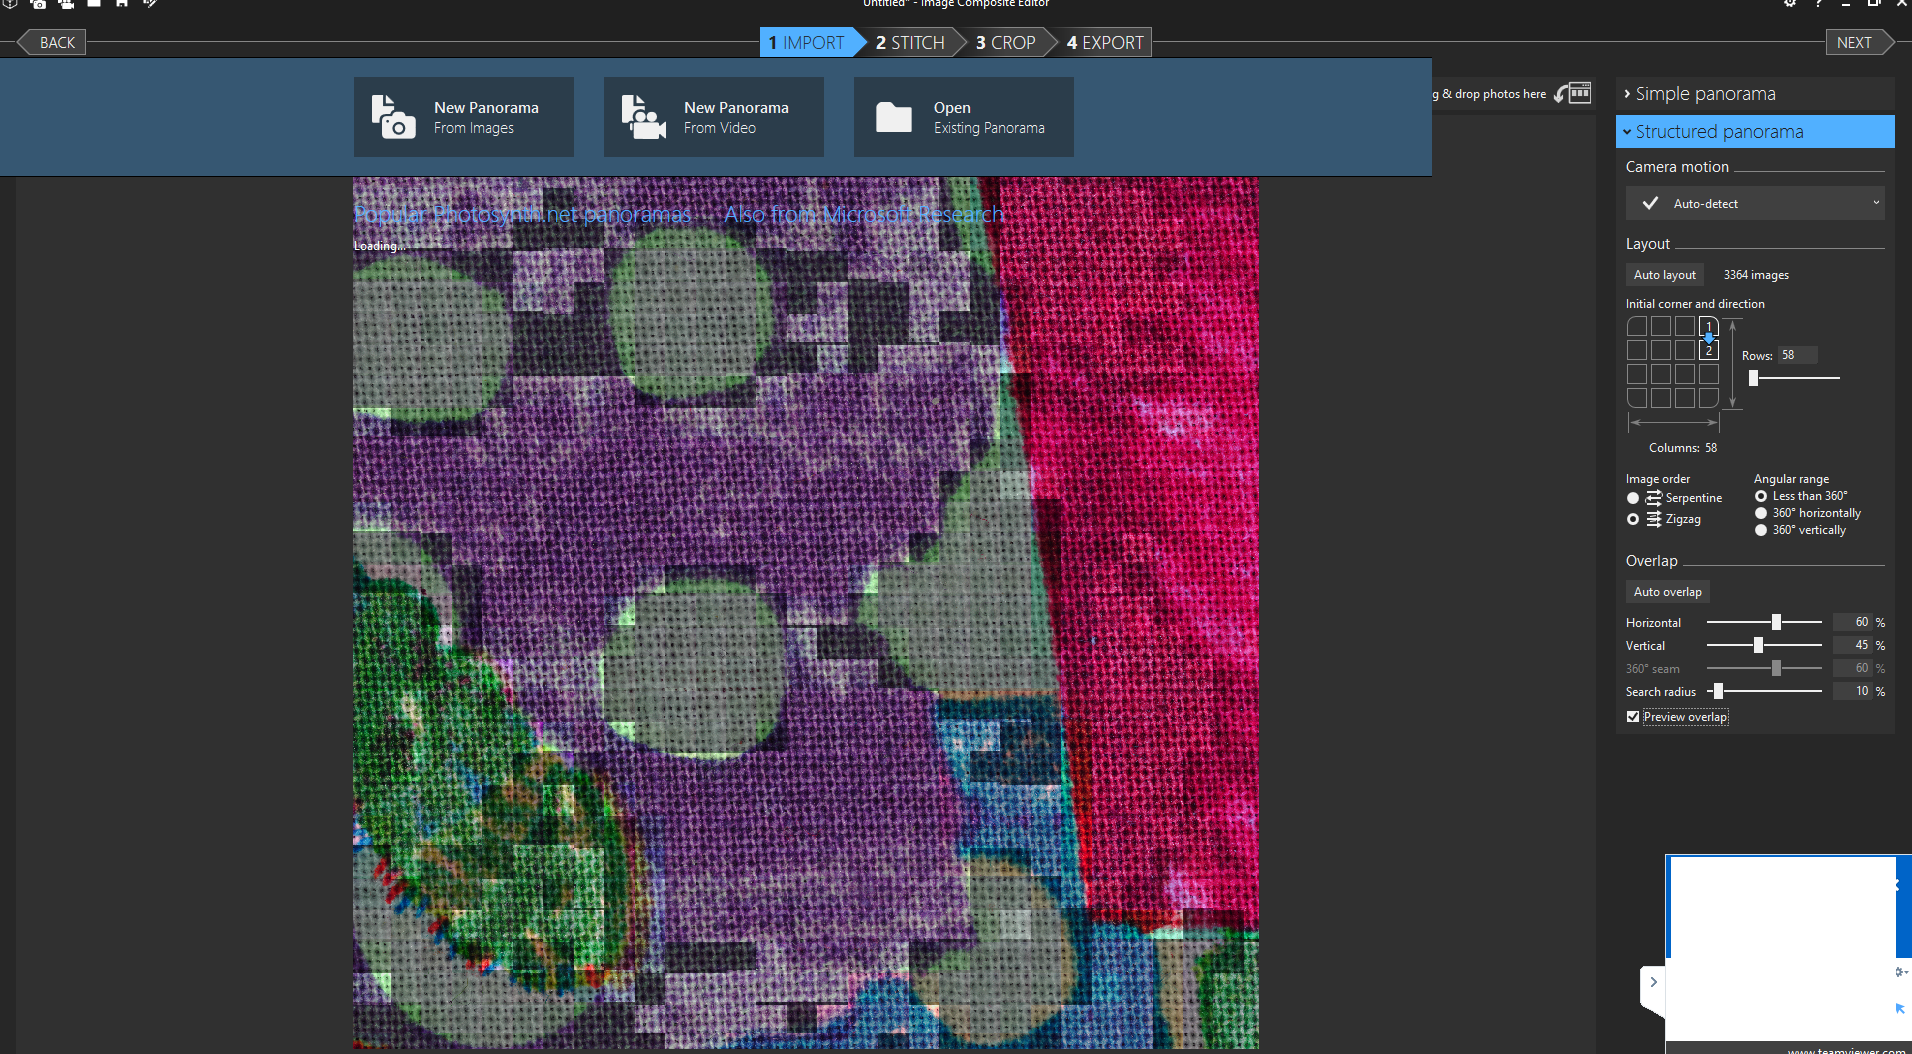
Task: Expand the Simple panorama section
Action: [1705, 94]
